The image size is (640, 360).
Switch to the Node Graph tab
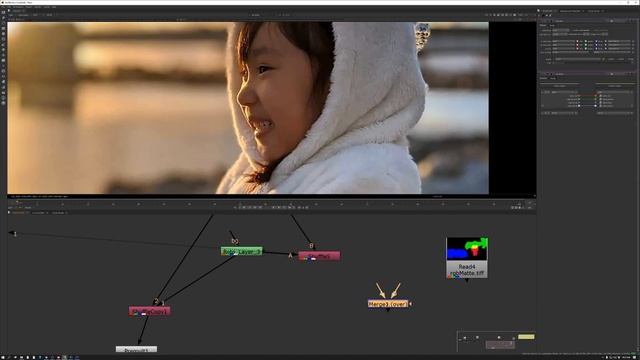click(x=18, y=213)
